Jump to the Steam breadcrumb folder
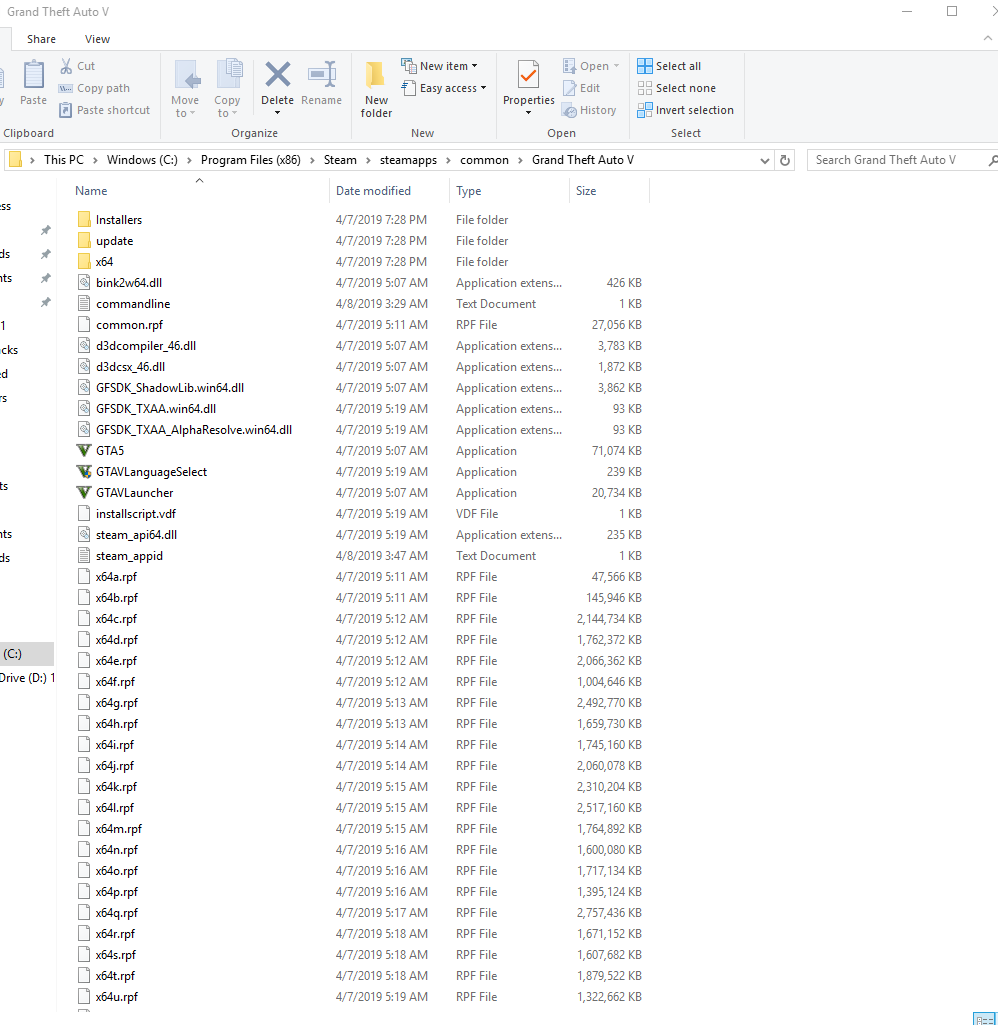Screen dimensions: 998x1025 tap(340, 160)
